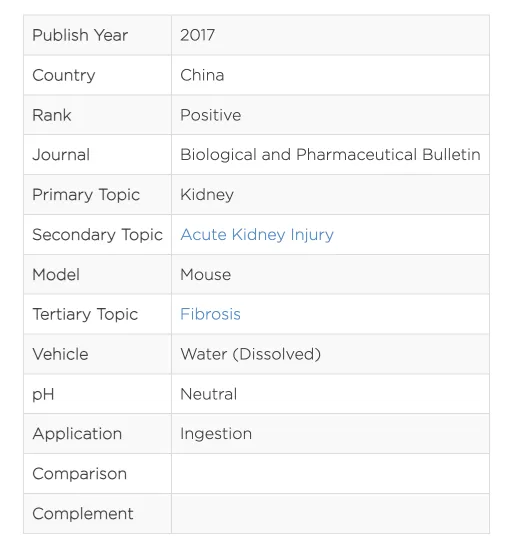This screenshot has height=544, width=532.
Task: Click the Neutral pH value
Action: click(x=209, y=394)
